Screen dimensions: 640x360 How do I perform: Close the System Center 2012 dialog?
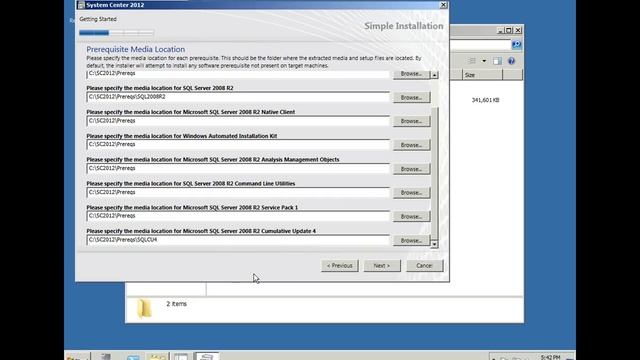[443, 5]
